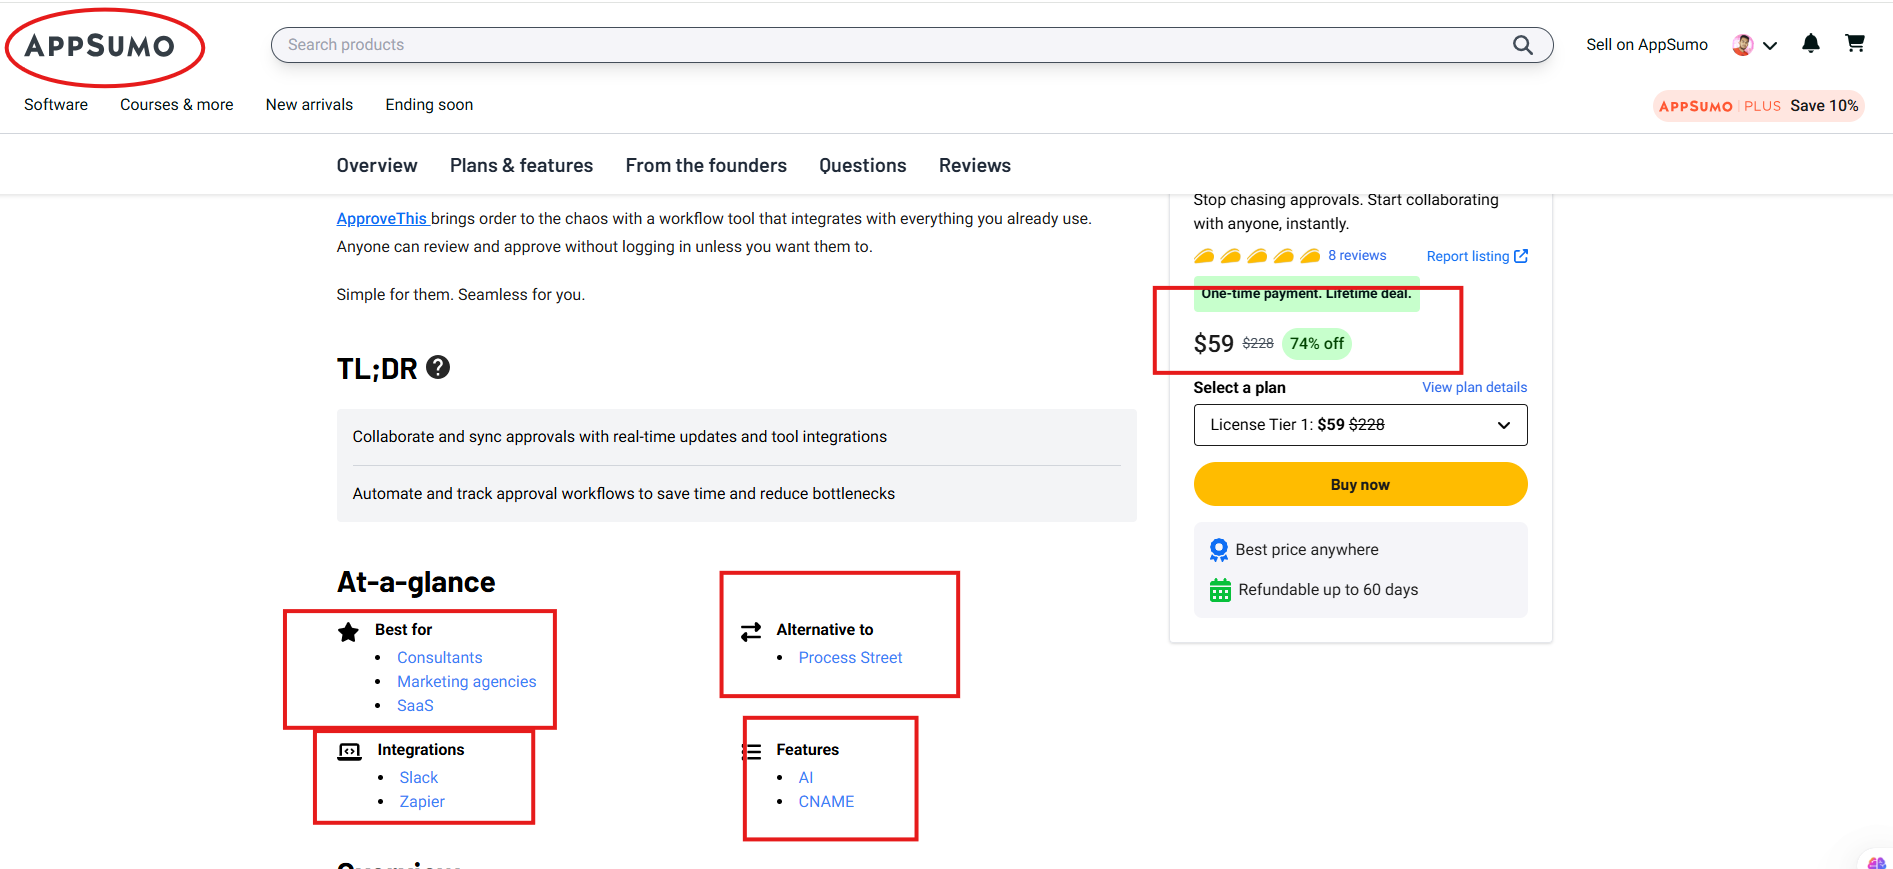Open the SaaS link

click(415, 706)
